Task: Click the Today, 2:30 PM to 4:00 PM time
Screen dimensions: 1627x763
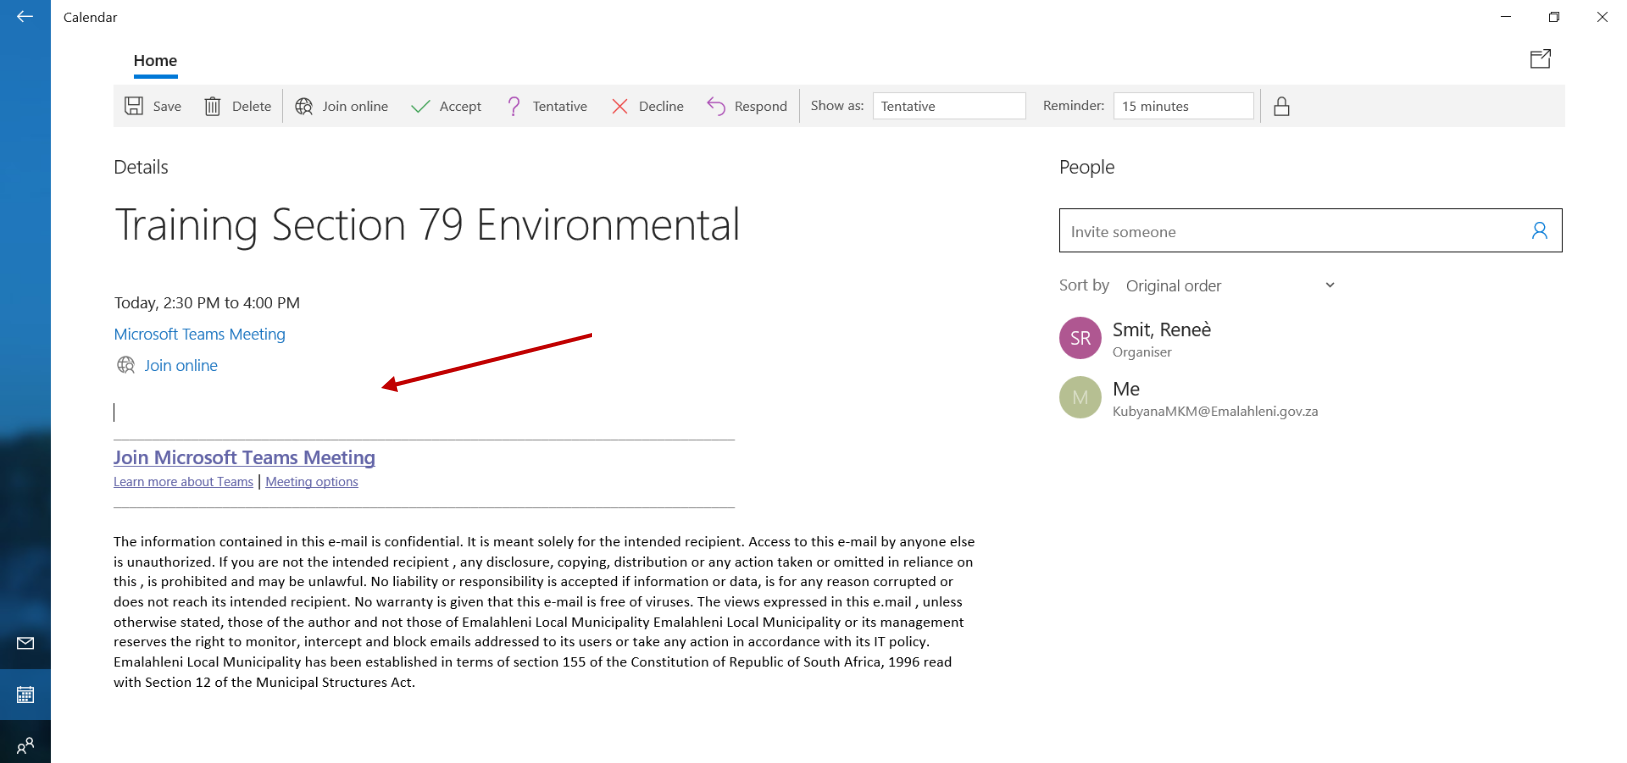Action: point(207,303)
